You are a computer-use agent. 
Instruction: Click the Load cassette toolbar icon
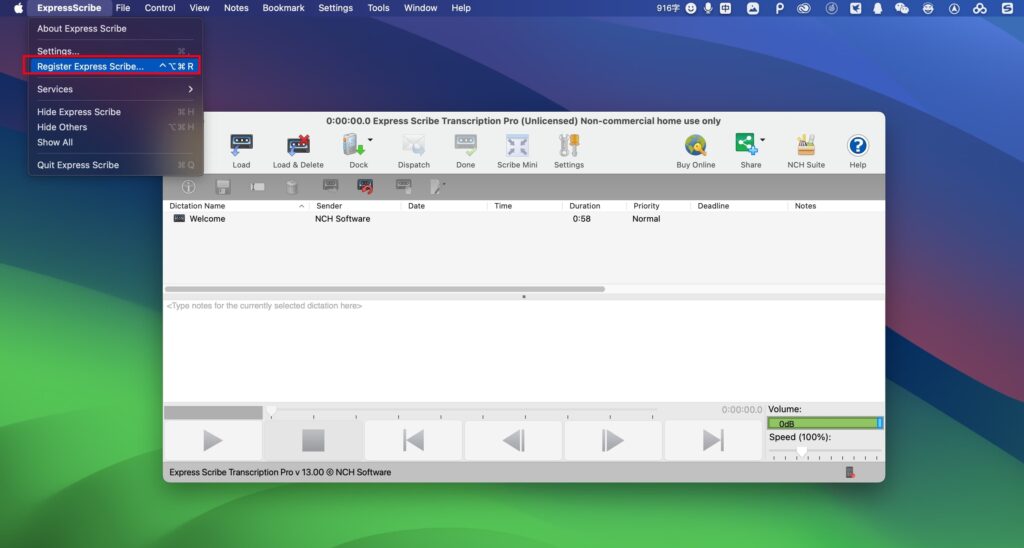pyautogui.click(x=241, y=145)
